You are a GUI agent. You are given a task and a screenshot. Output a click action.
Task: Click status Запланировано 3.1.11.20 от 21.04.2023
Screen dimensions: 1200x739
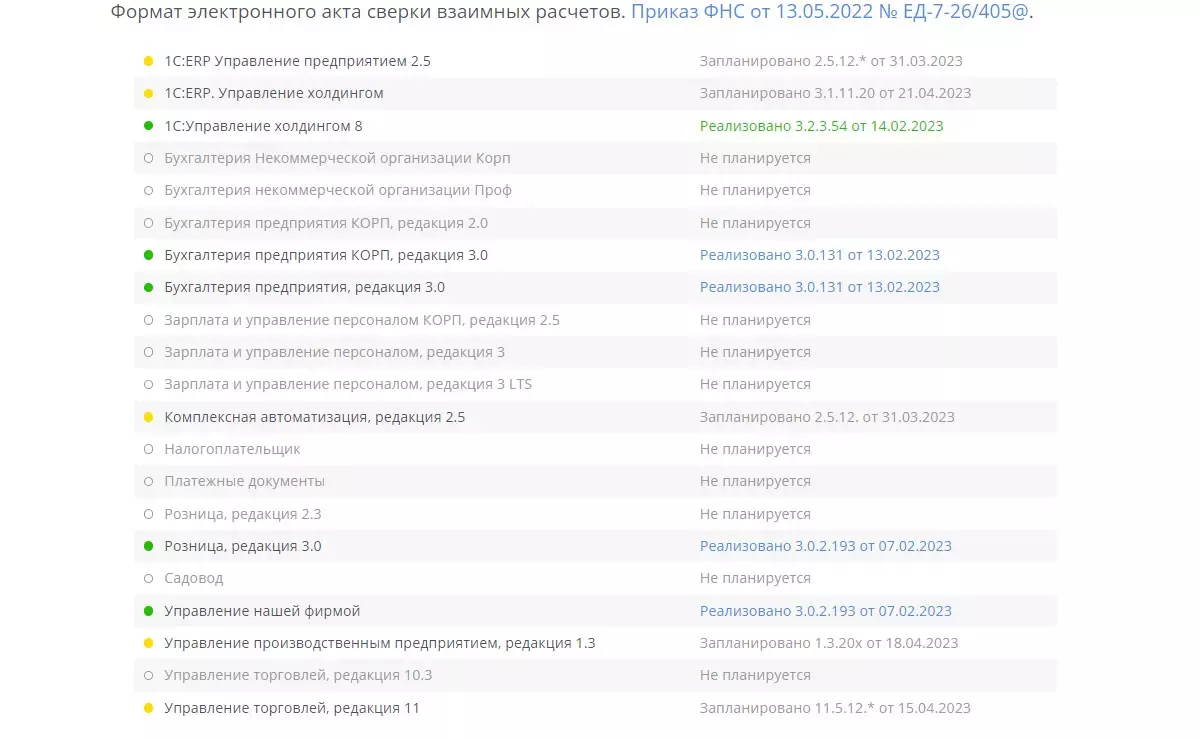click(x=835, y=93)
